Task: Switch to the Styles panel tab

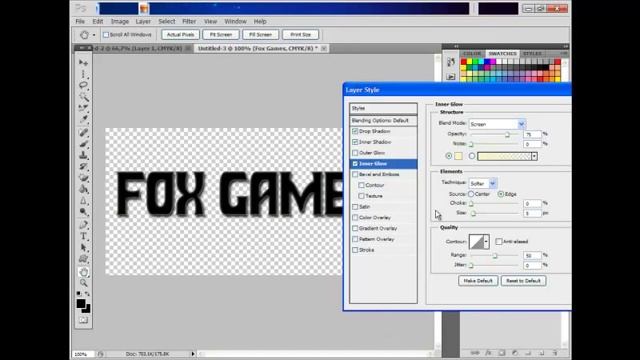Action: tap(532, 53)
